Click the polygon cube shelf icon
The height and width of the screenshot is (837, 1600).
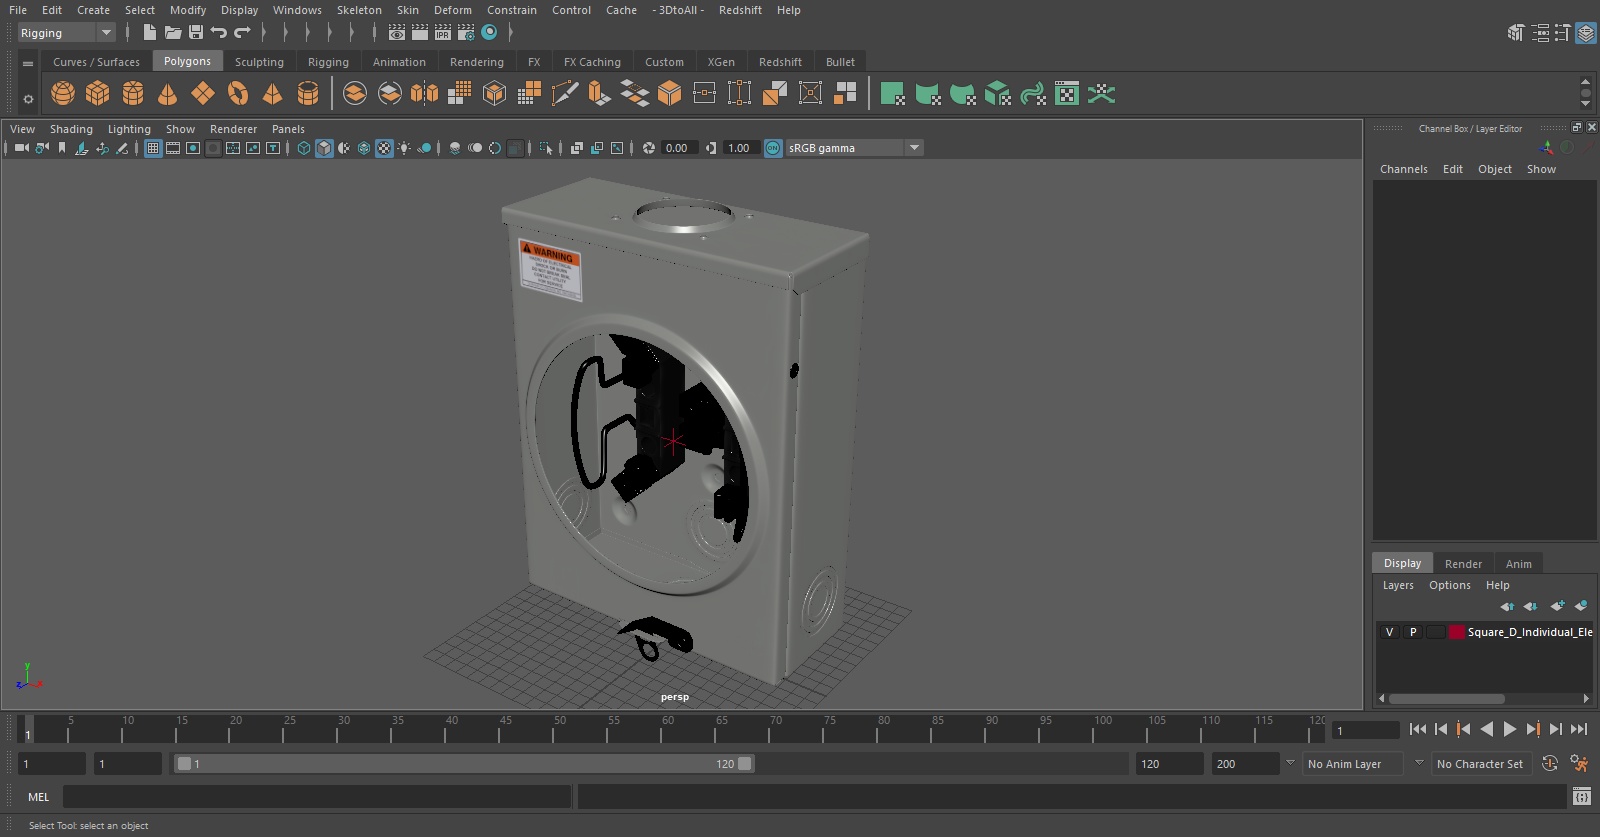[x=98, y=94]
